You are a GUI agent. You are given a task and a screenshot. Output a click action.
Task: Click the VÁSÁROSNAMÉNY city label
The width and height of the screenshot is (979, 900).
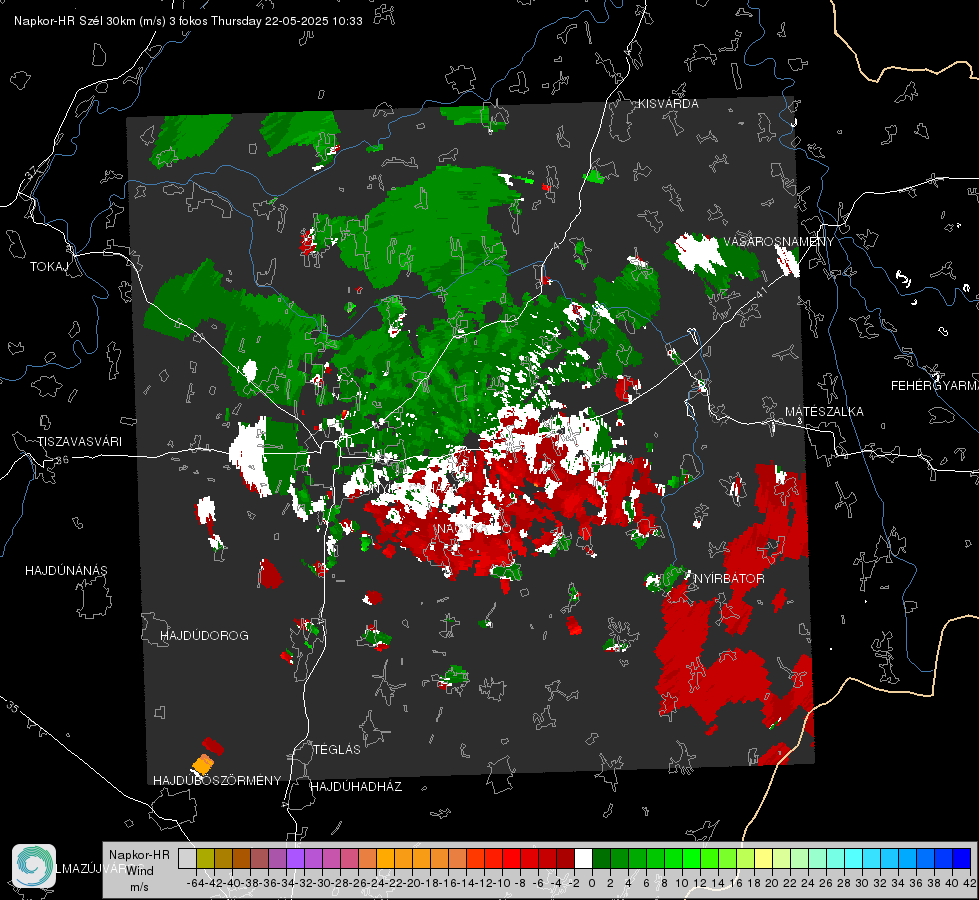point(779,242)
